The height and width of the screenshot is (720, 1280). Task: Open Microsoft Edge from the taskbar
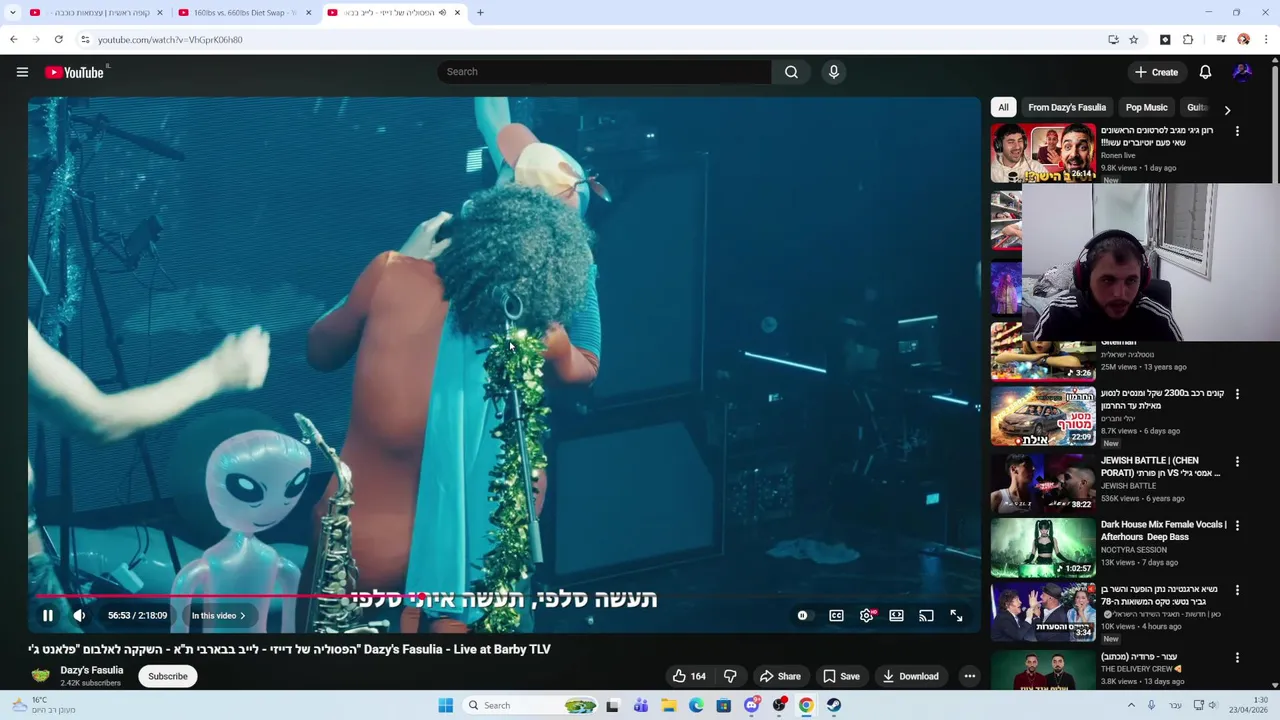[696, 705]
